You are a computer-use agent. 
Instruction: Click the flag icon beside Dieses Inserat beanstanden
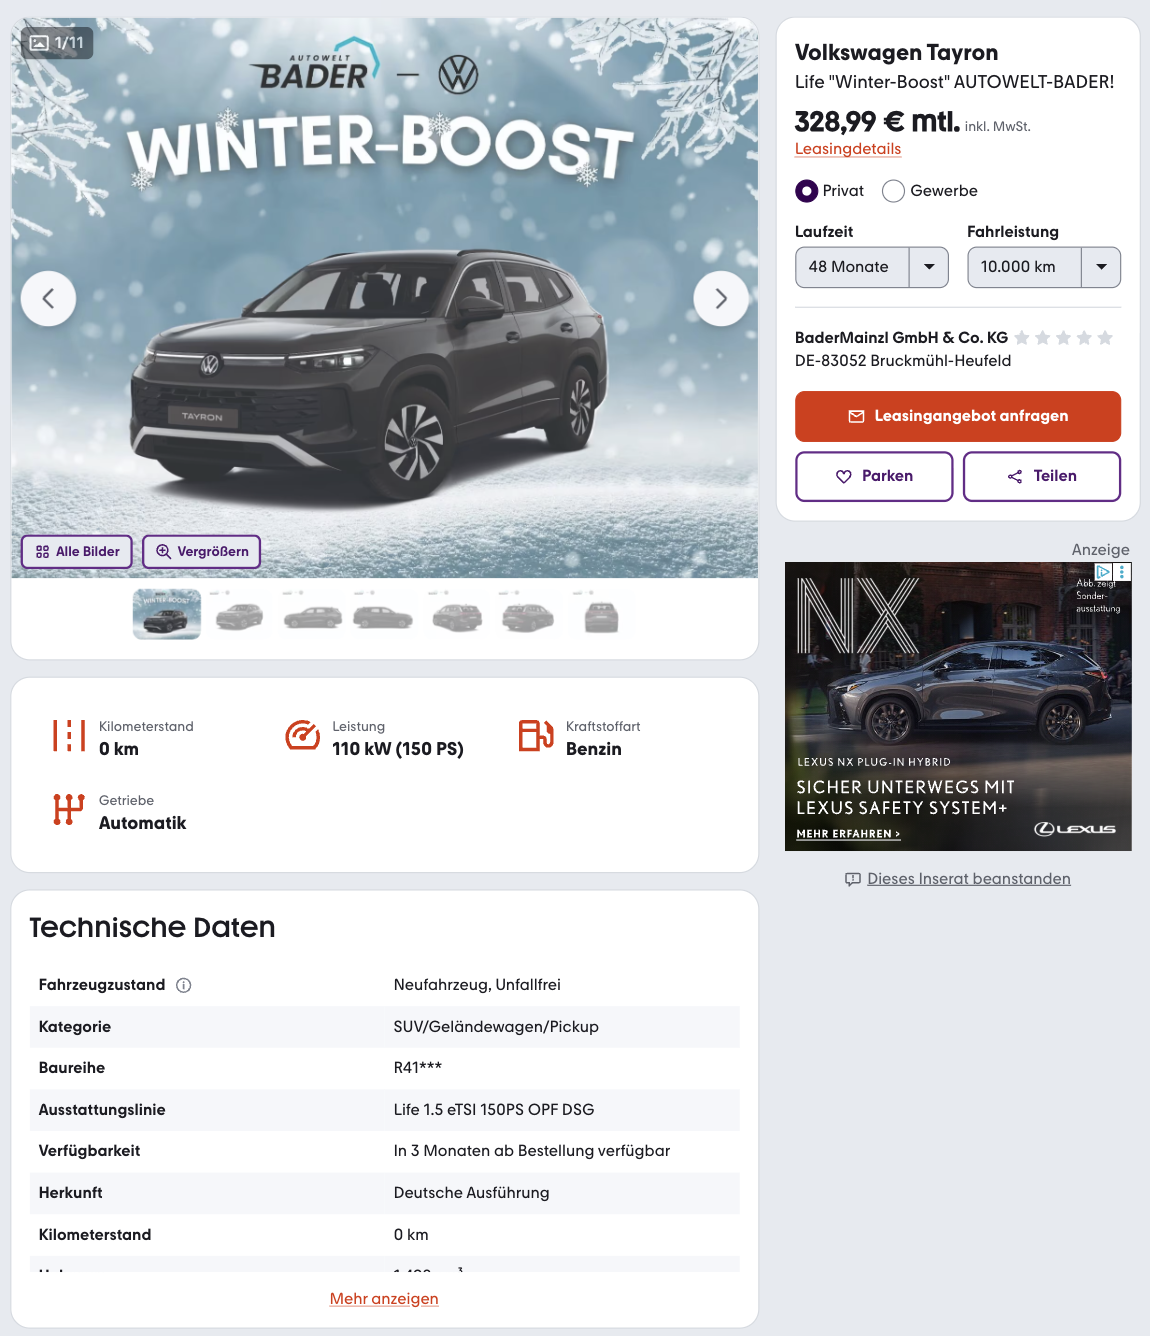[853, 879]
